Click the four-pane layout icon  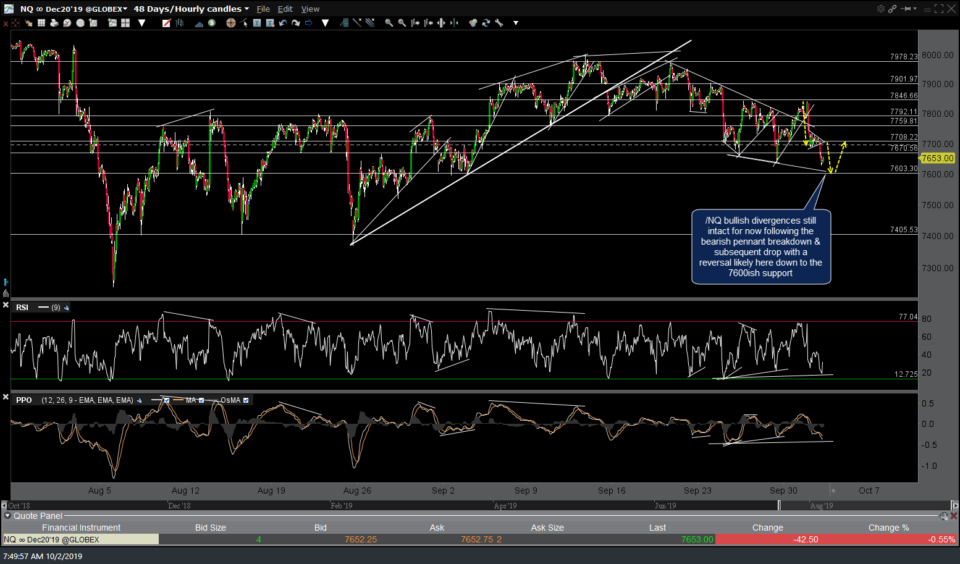[x=126, y=23]
